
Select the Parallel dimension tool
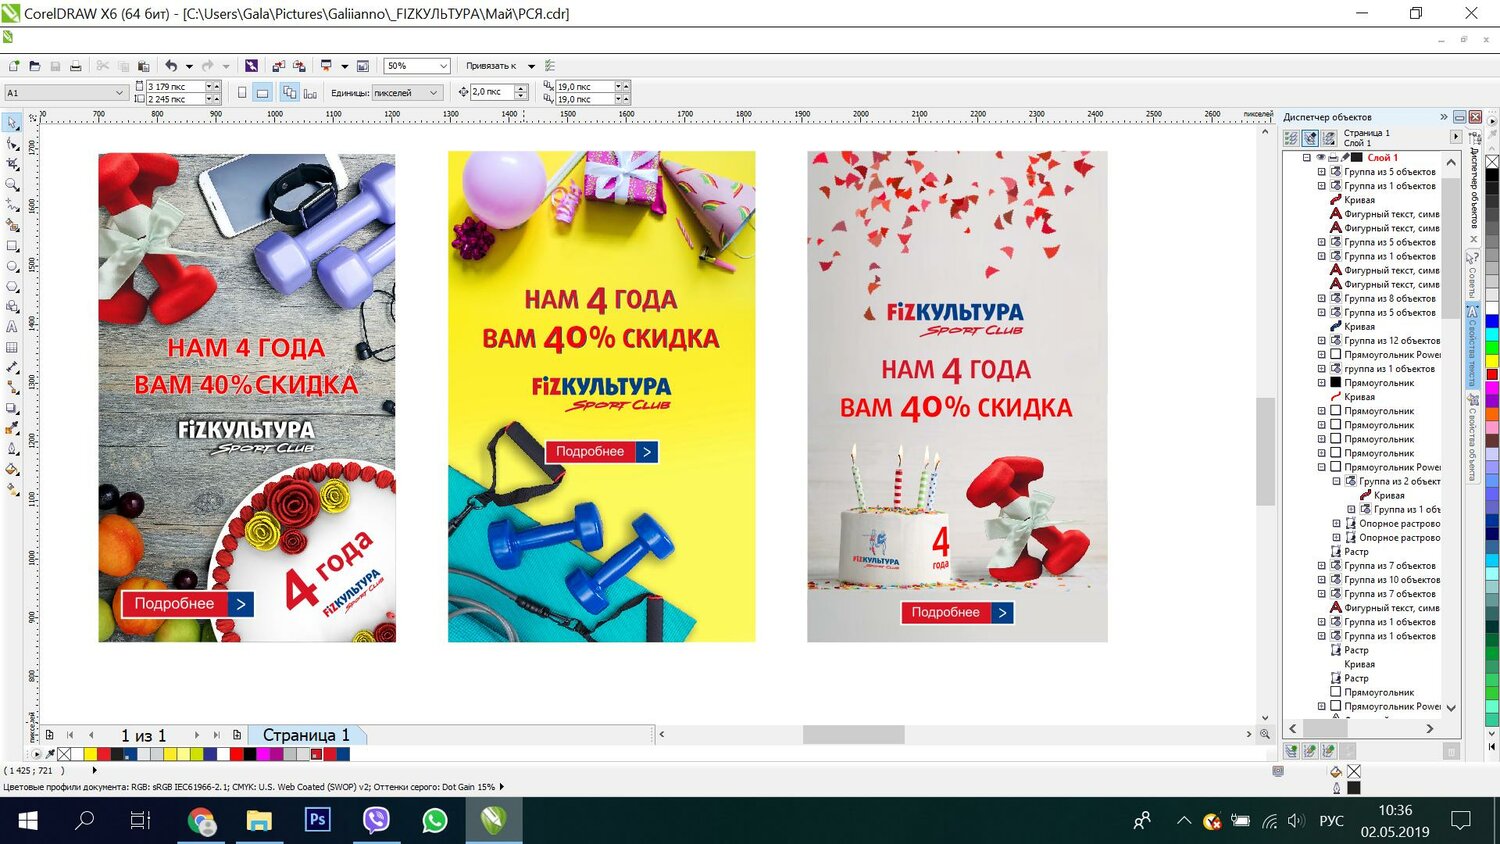[x=12, y=368]
